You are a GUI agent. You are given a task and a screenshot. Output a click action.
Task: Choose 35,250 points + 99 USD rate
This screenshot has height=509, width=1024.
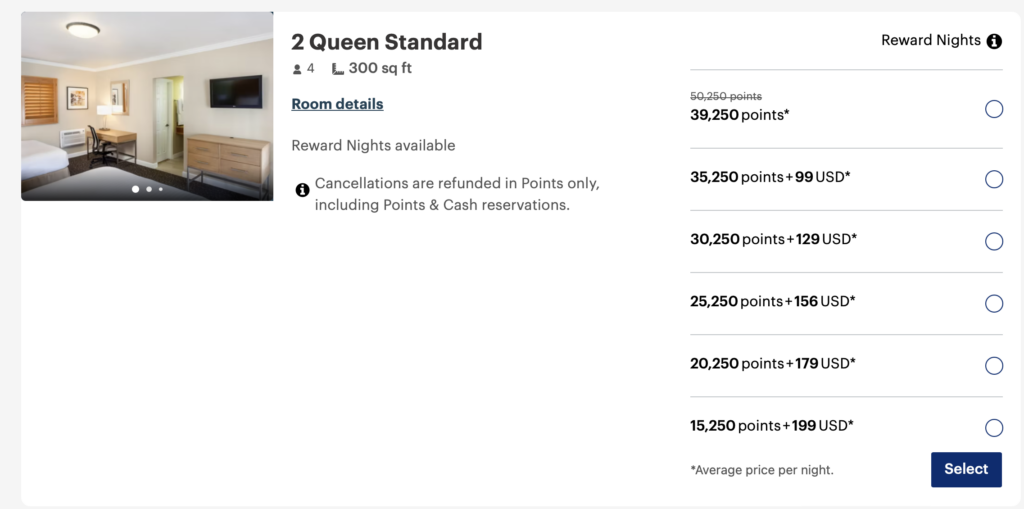click(x=994, y=179)
